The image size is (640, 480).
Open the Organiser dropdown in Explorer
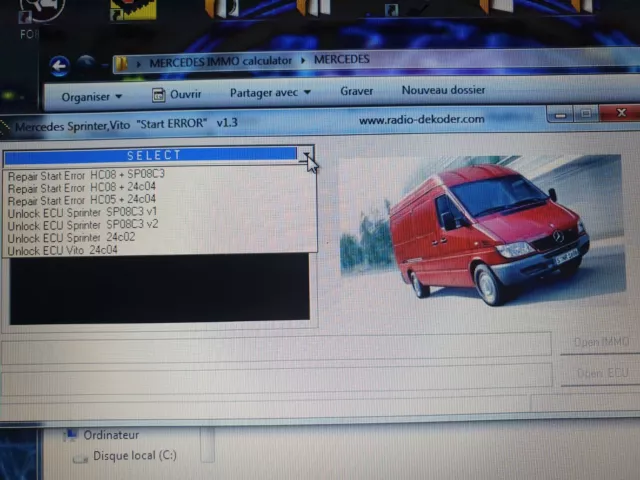click(x=91, y=97)
